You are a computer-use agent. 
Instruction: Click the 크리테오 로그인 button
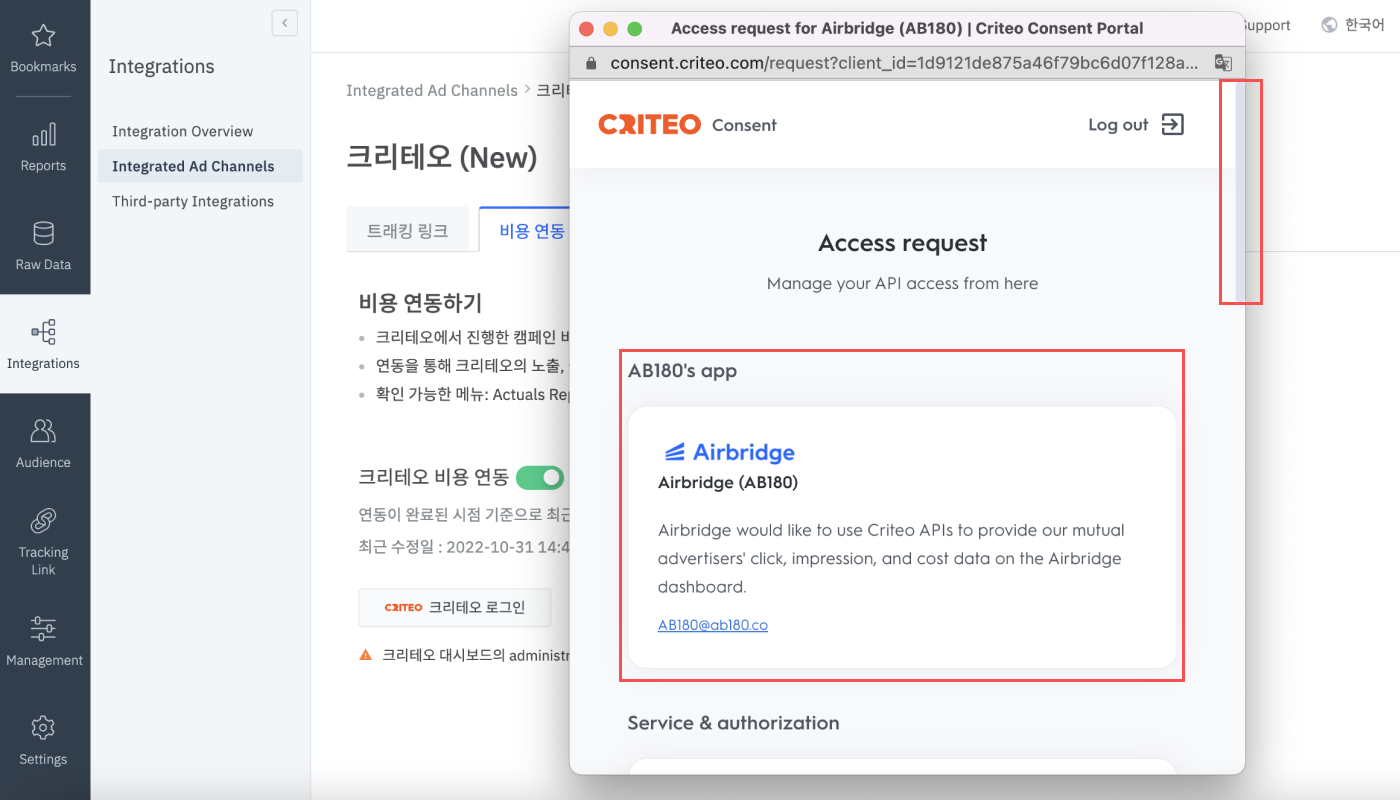455,607
